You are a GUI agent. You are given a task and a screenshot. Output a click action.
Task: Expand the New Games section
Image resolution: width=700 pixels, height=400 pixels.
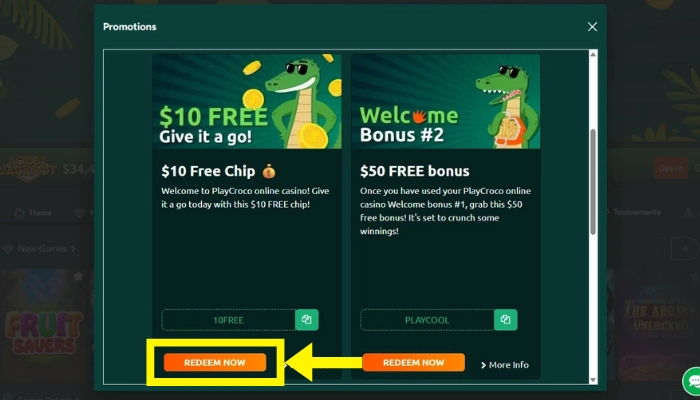[x=40, y=249]
